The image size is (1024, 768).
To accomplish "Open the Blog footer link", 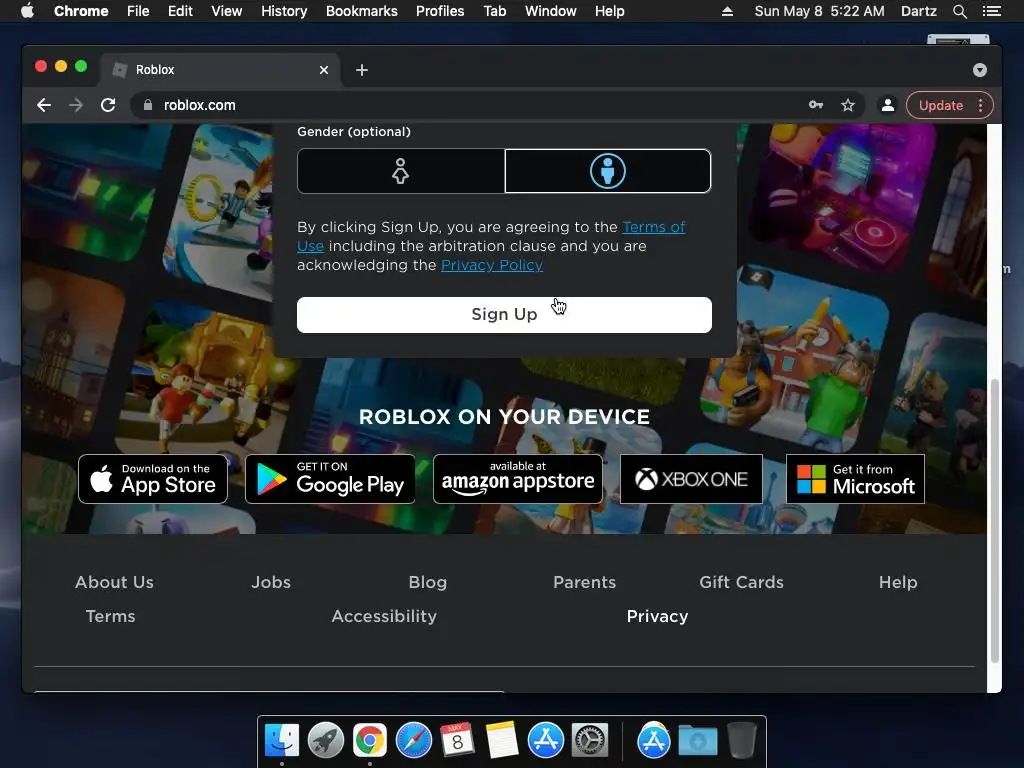I will [428, 582].
